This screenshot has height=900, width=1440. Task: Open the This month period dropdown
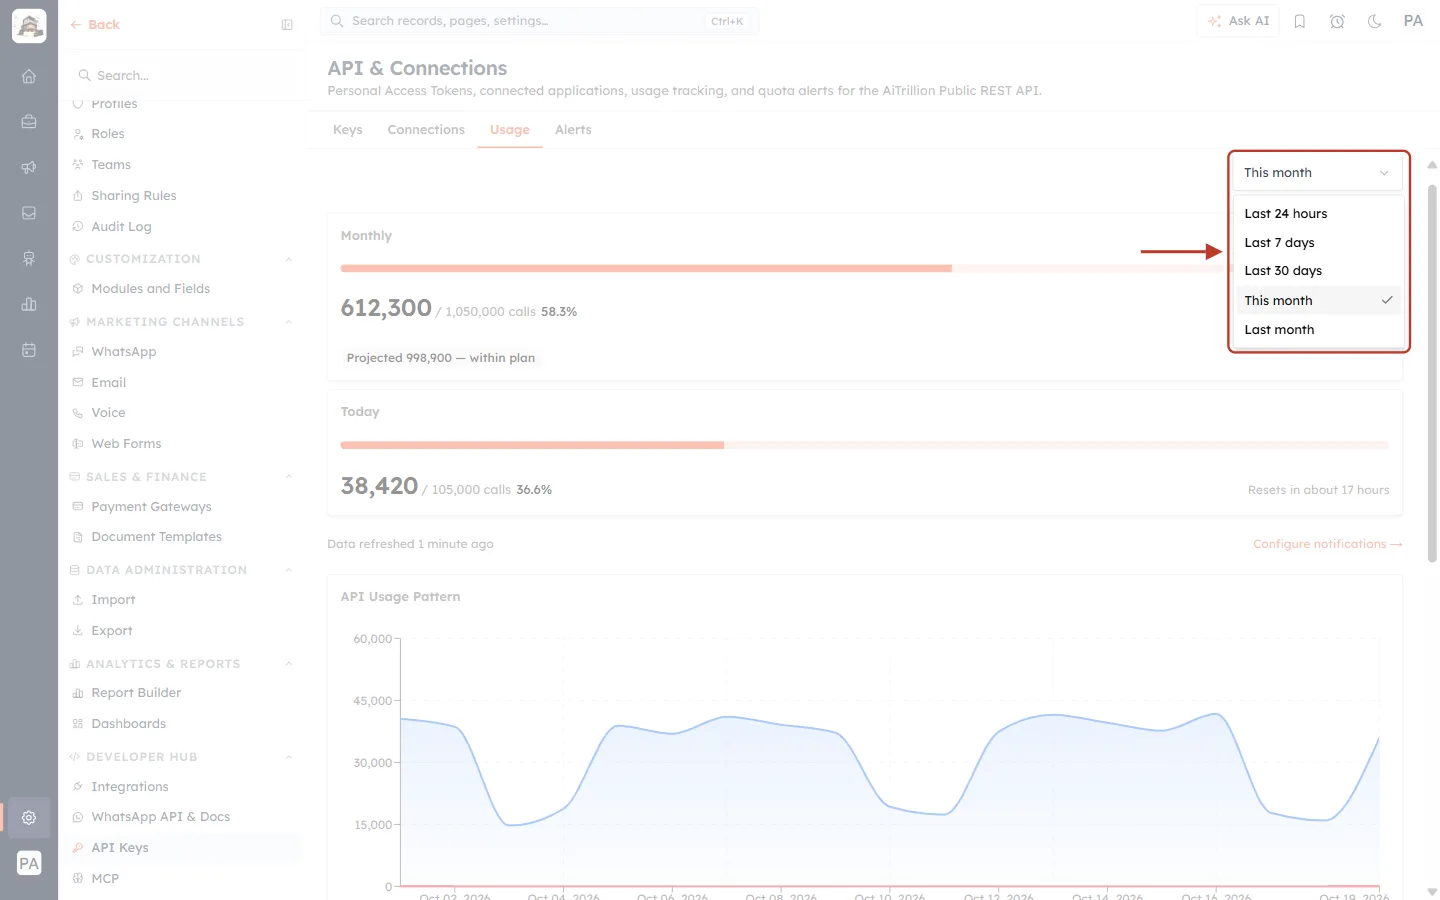[x=1317, y=173]
